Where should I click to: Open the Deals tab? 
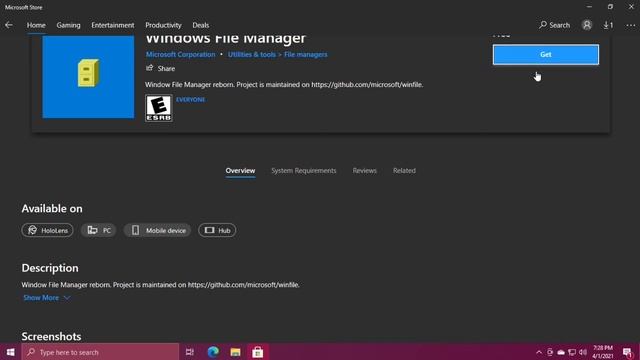tap(200, 25)
